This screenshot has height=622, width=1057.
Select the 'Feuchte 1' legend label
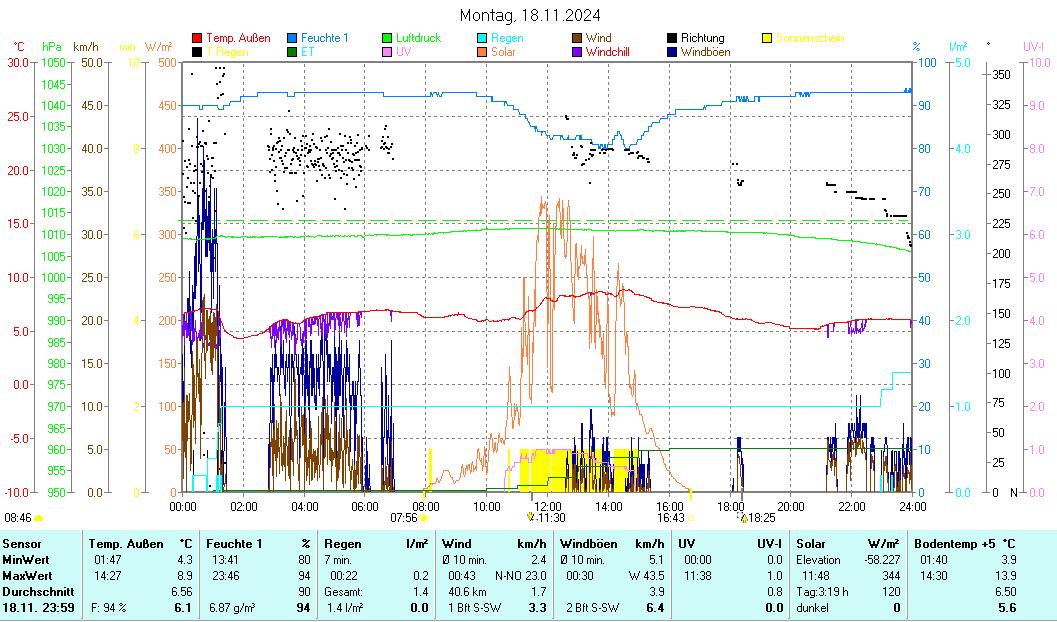click(325, 38)
